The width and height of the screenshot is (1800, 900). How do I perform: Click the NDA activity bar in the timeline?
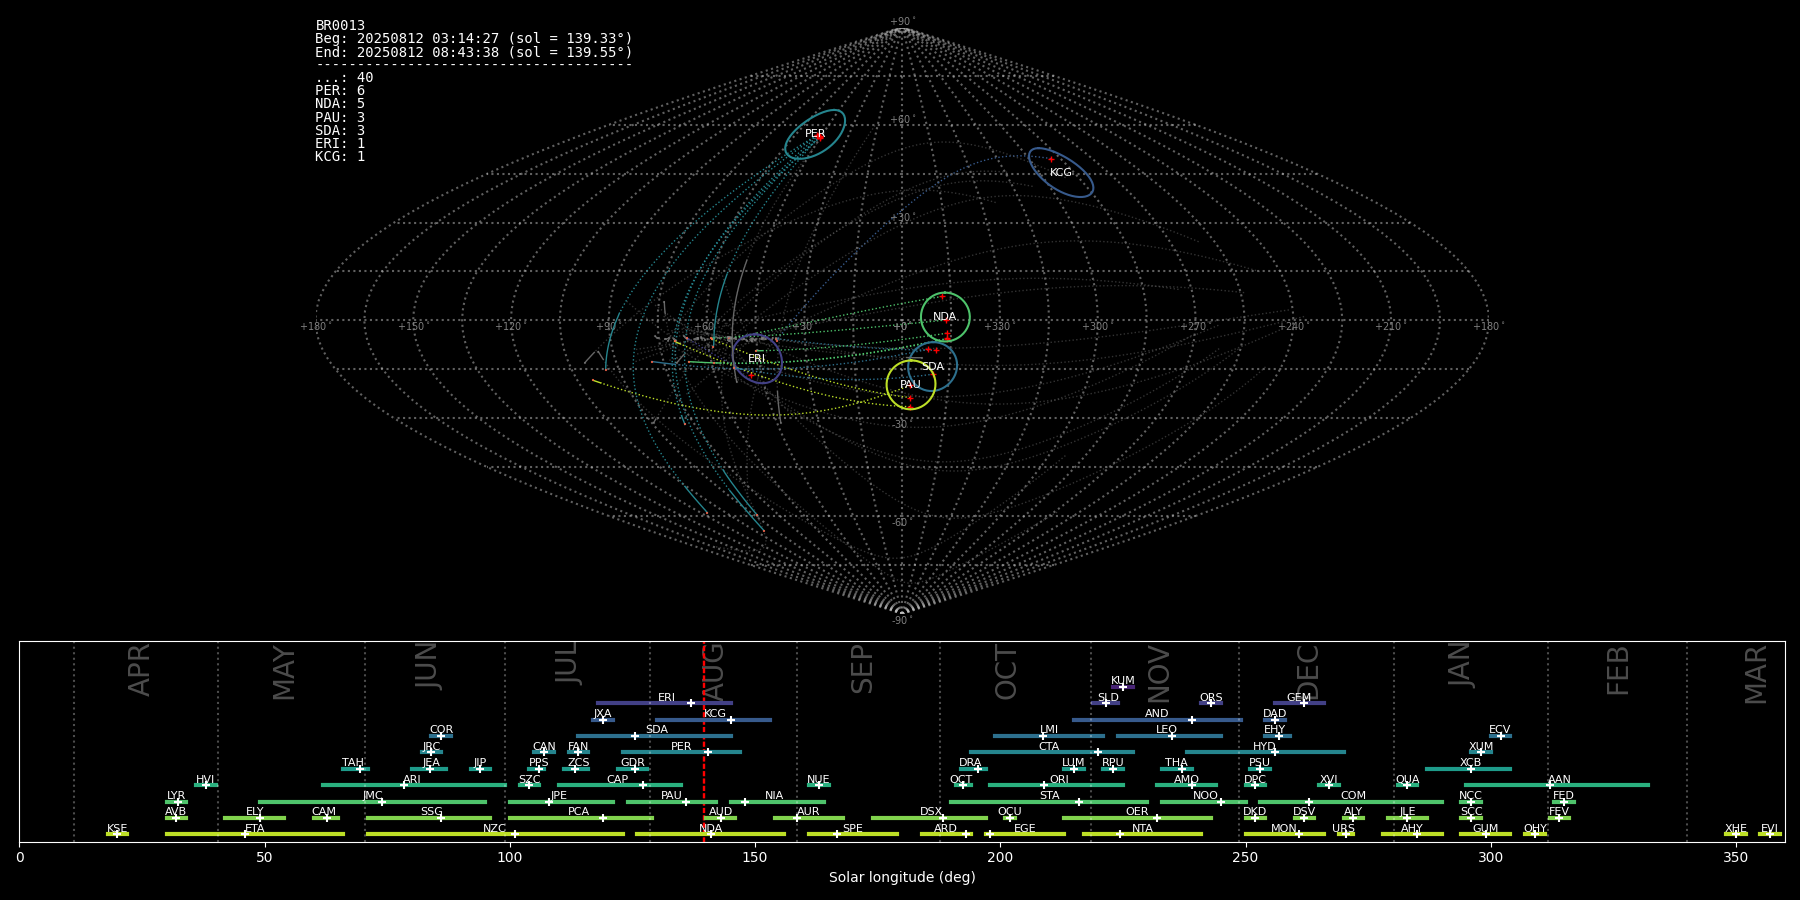[710, 834]
